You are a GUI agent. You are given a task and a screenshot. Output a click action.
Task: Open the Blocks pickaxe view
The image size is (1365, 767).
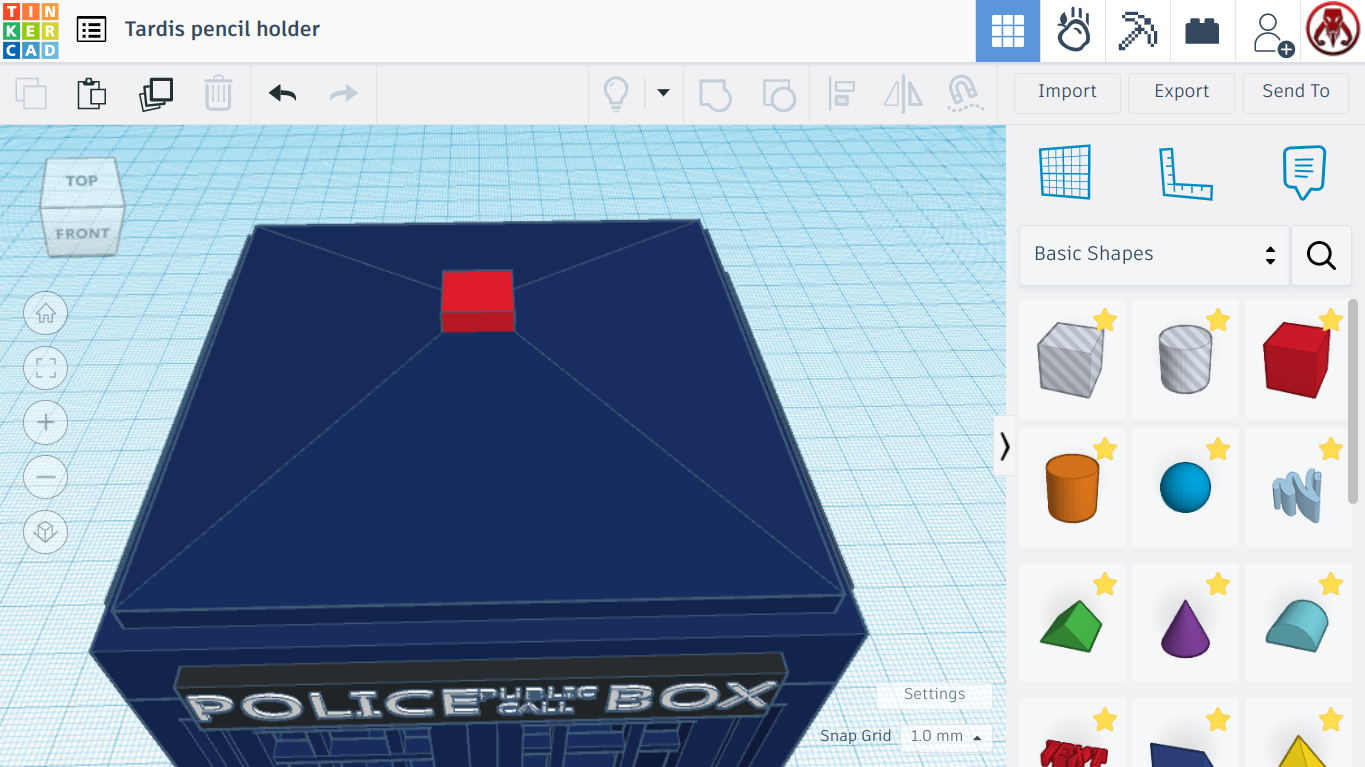tap(1137, 31)
